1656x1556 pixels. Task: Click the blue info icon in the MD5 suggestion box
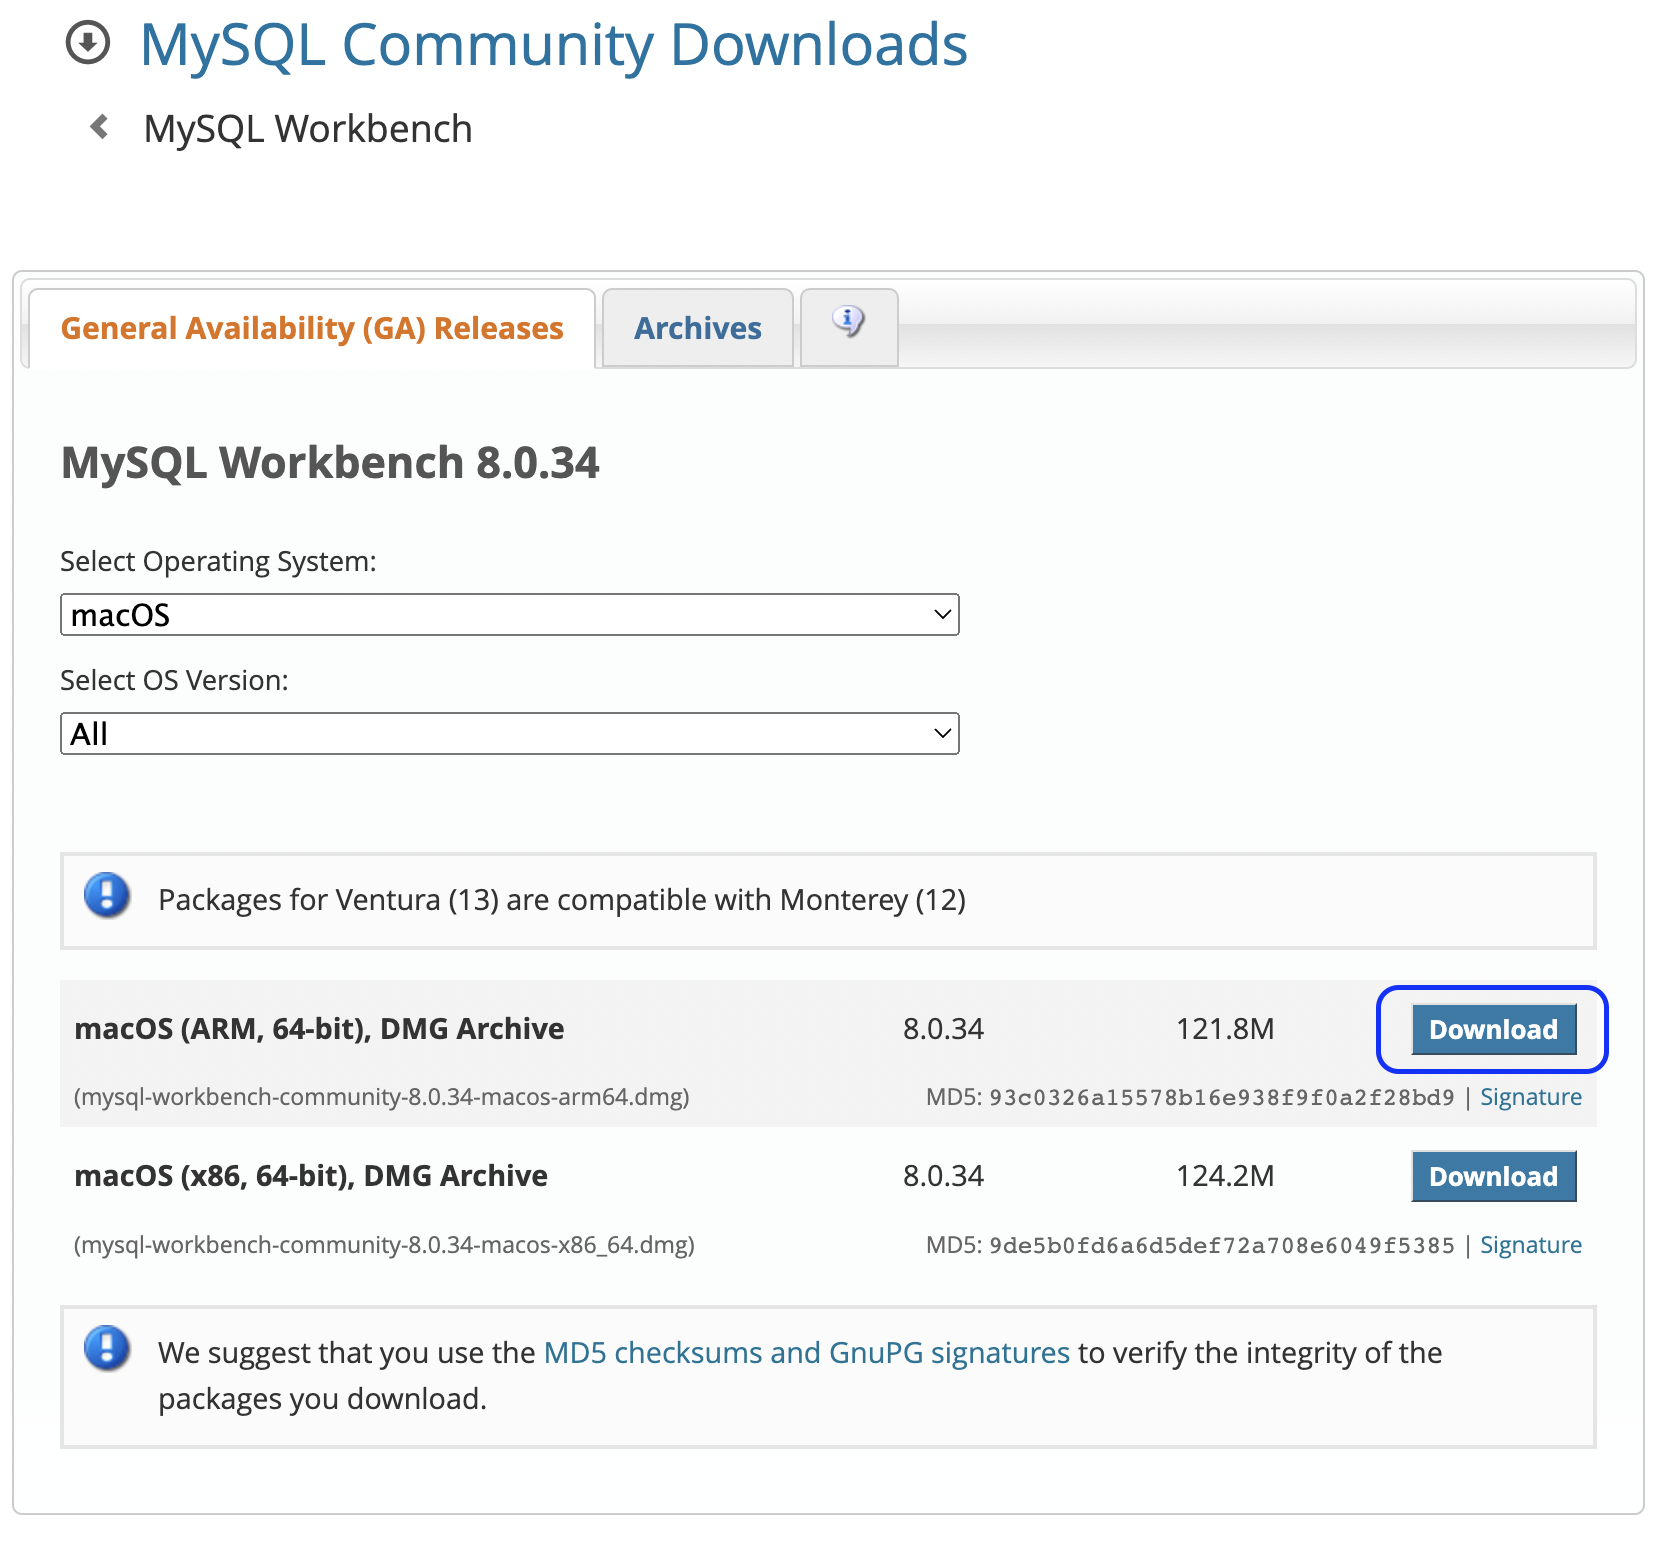coord(107,1349)
